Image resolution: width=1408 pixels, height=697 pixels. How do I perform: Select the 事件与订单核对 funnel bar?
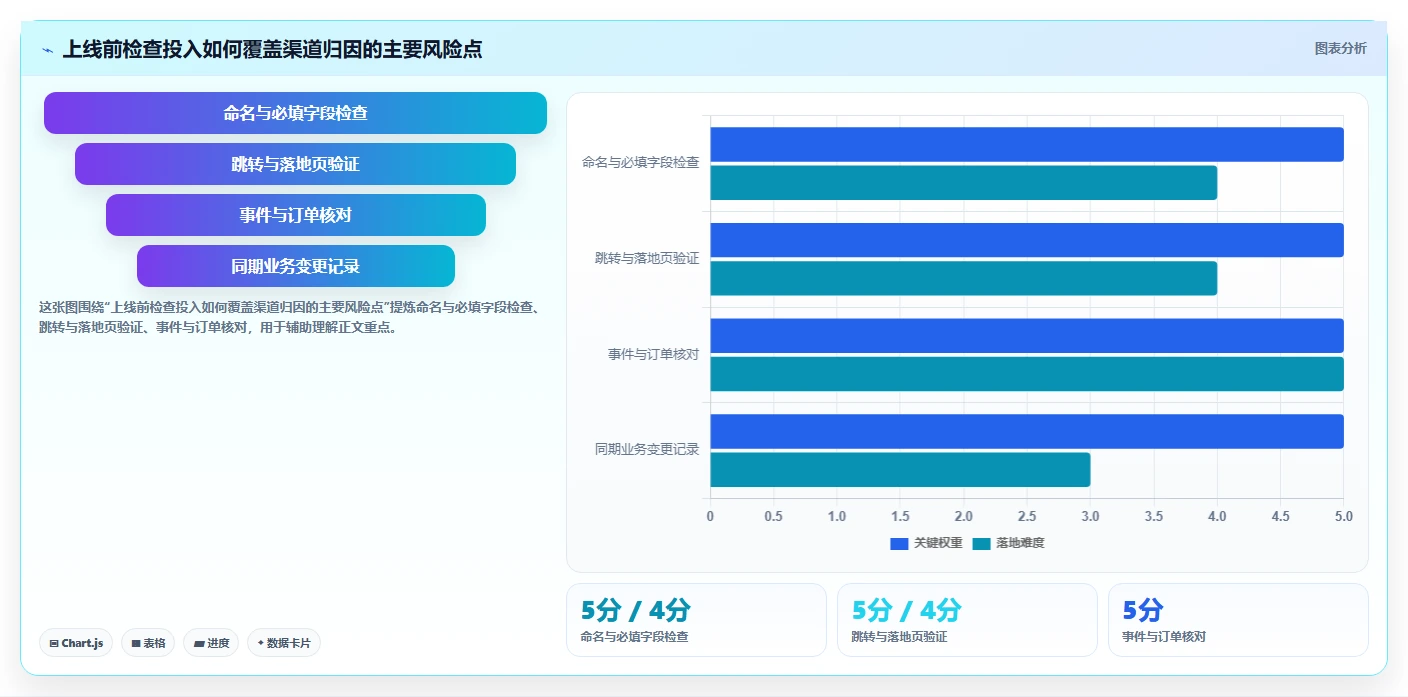[295, 215]
